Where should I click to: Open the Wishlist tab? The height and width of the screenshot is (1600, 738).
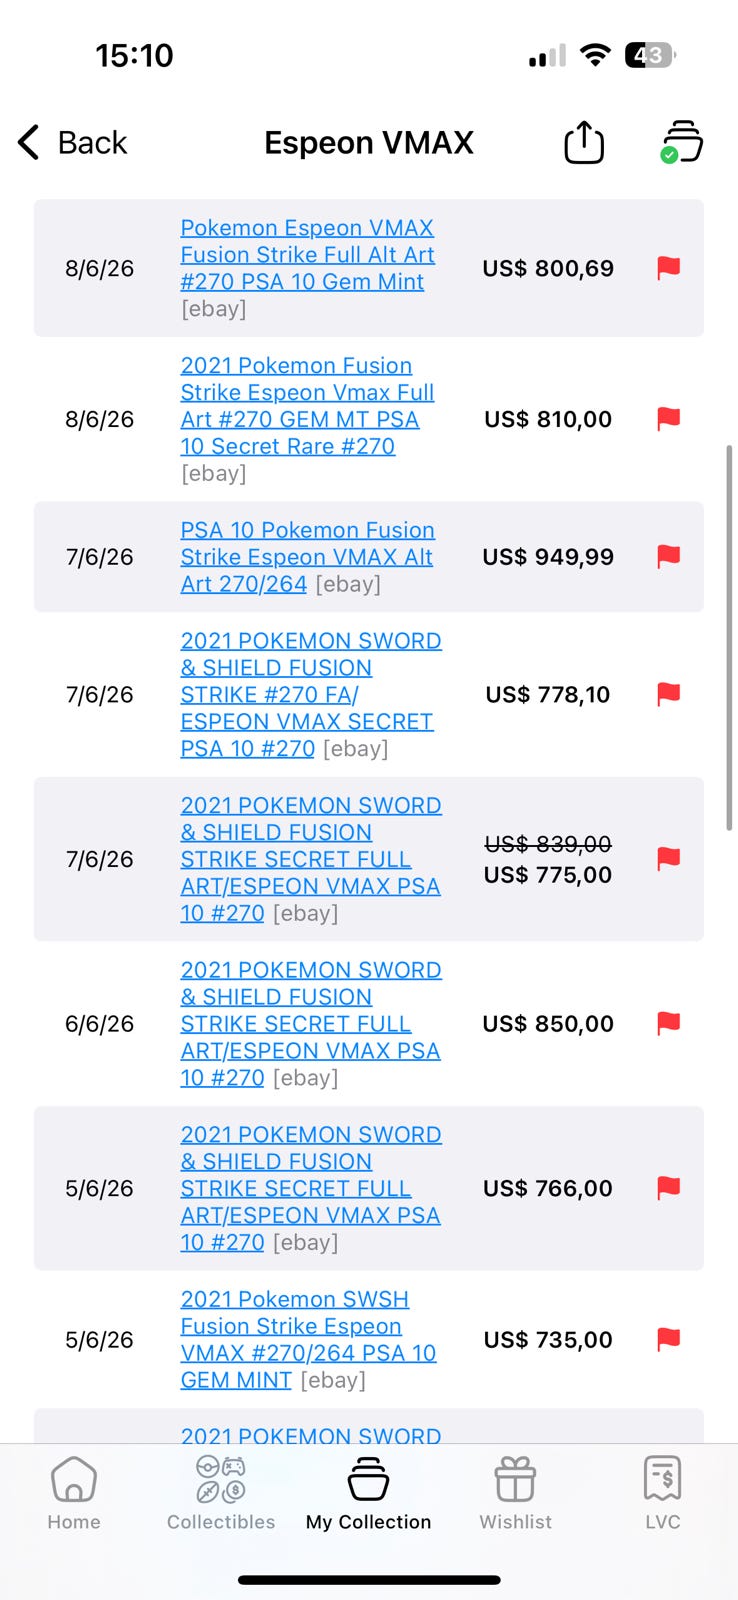point(515,1493)
